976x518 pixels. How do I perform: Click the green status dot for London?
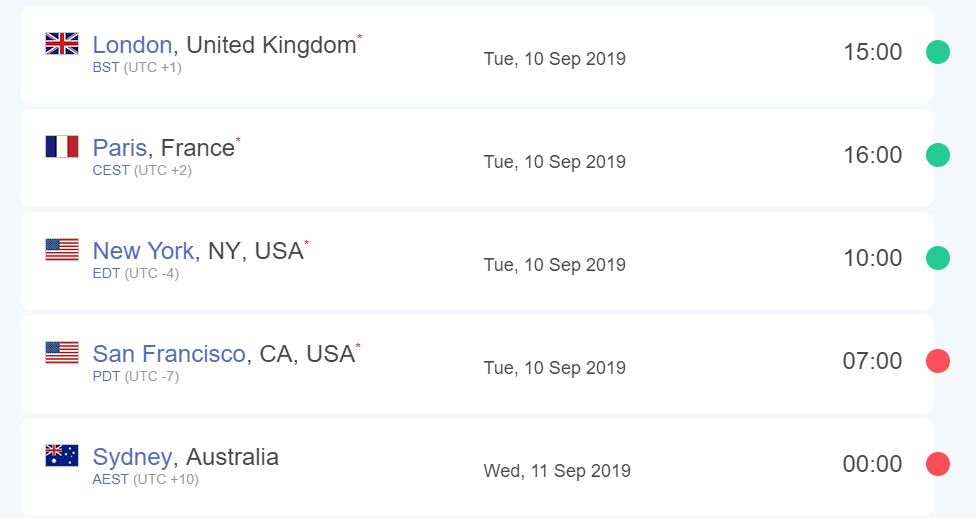(937, 52)
